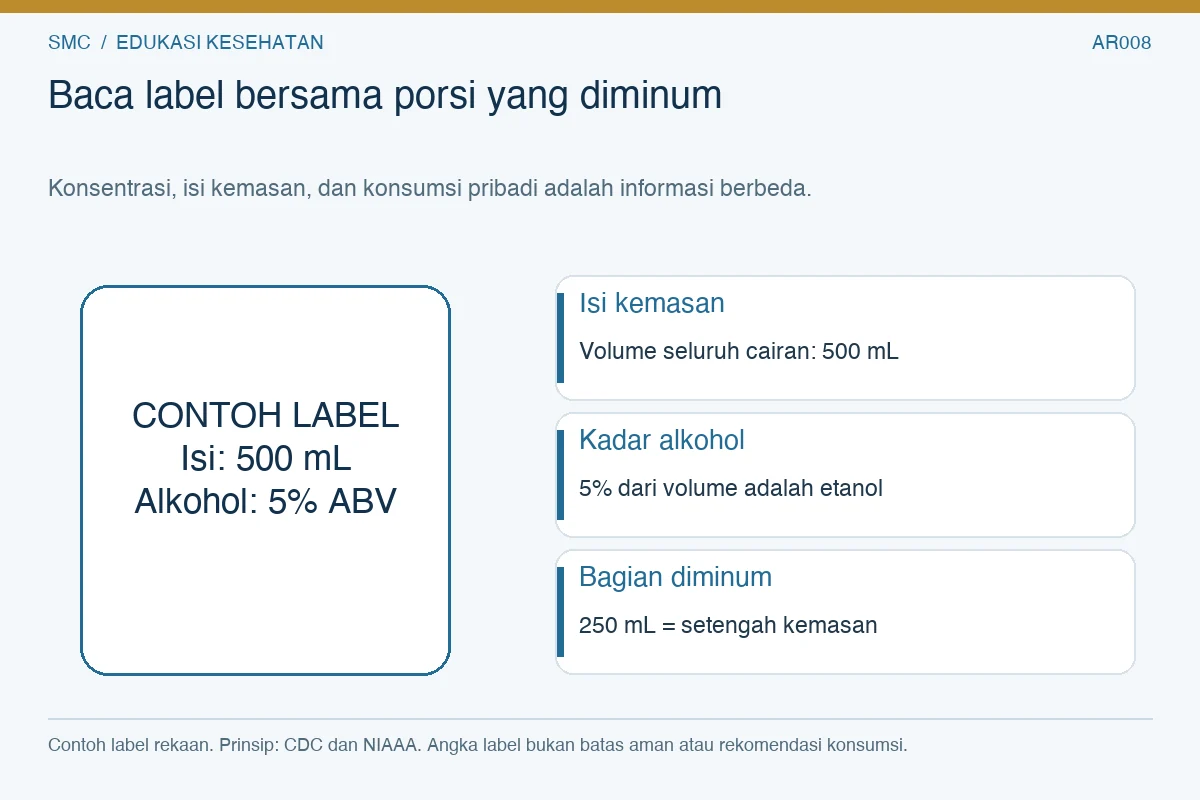The width and height of the screenshot is (1200, 800).
Task: Click the Kadar alkohol card heading
Action: [662, 441]
